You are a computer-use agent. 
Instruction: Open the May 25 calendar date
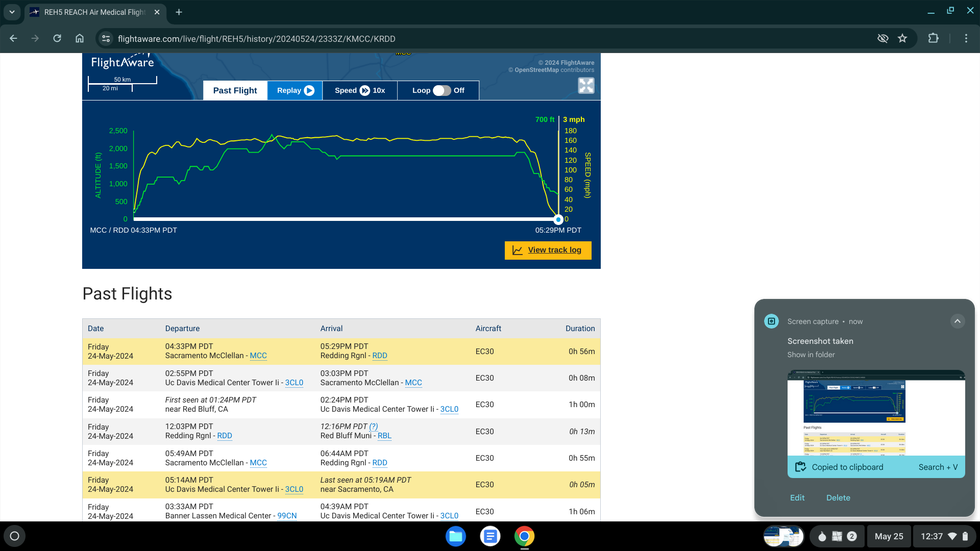(889, 536)
